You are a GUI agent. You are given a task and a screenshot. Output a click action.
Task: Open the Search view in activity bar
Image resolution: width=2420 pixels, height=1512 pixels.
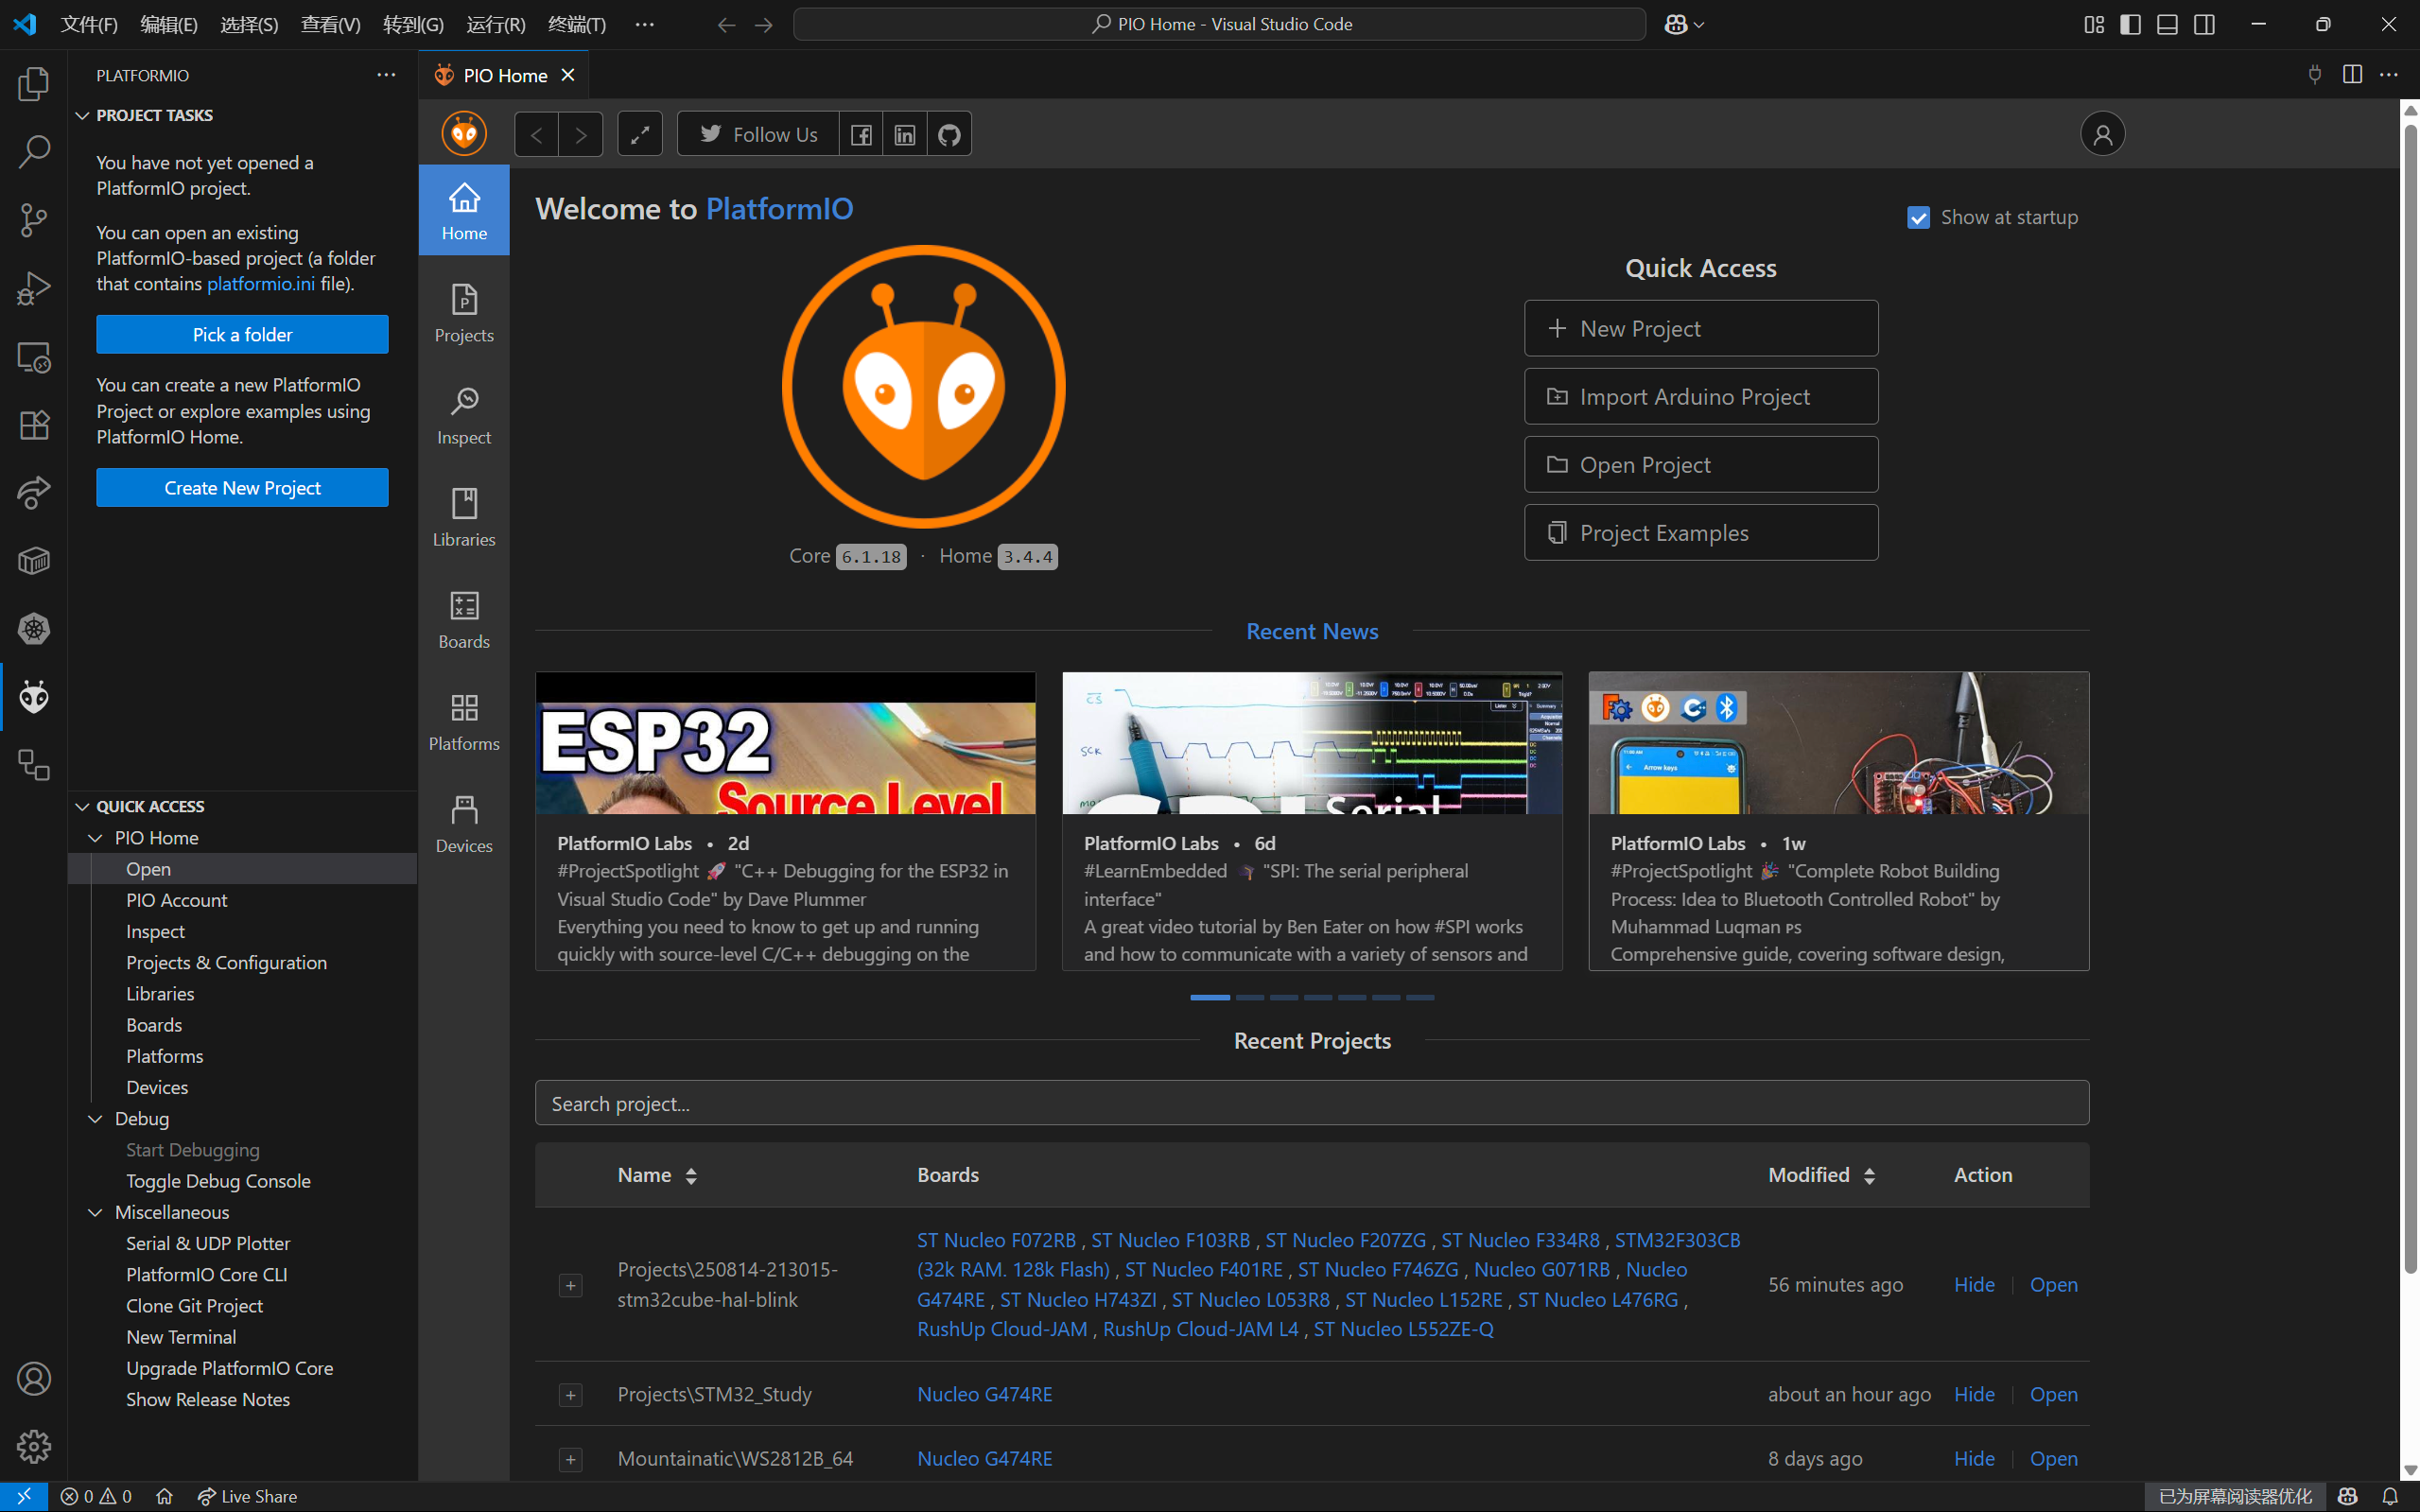point(34,152)
